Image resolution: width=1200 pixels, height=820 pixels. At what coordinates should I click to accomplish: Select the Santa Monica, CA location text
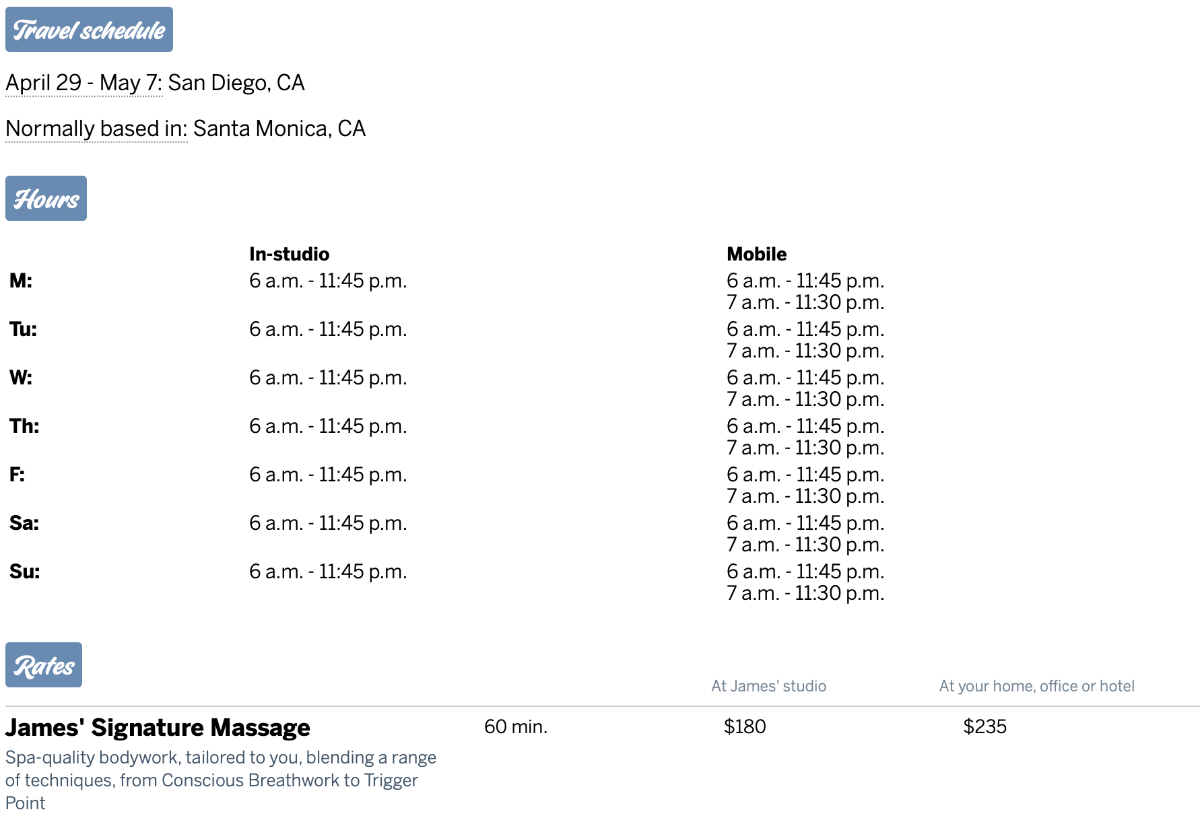click(x=280, y=128)
